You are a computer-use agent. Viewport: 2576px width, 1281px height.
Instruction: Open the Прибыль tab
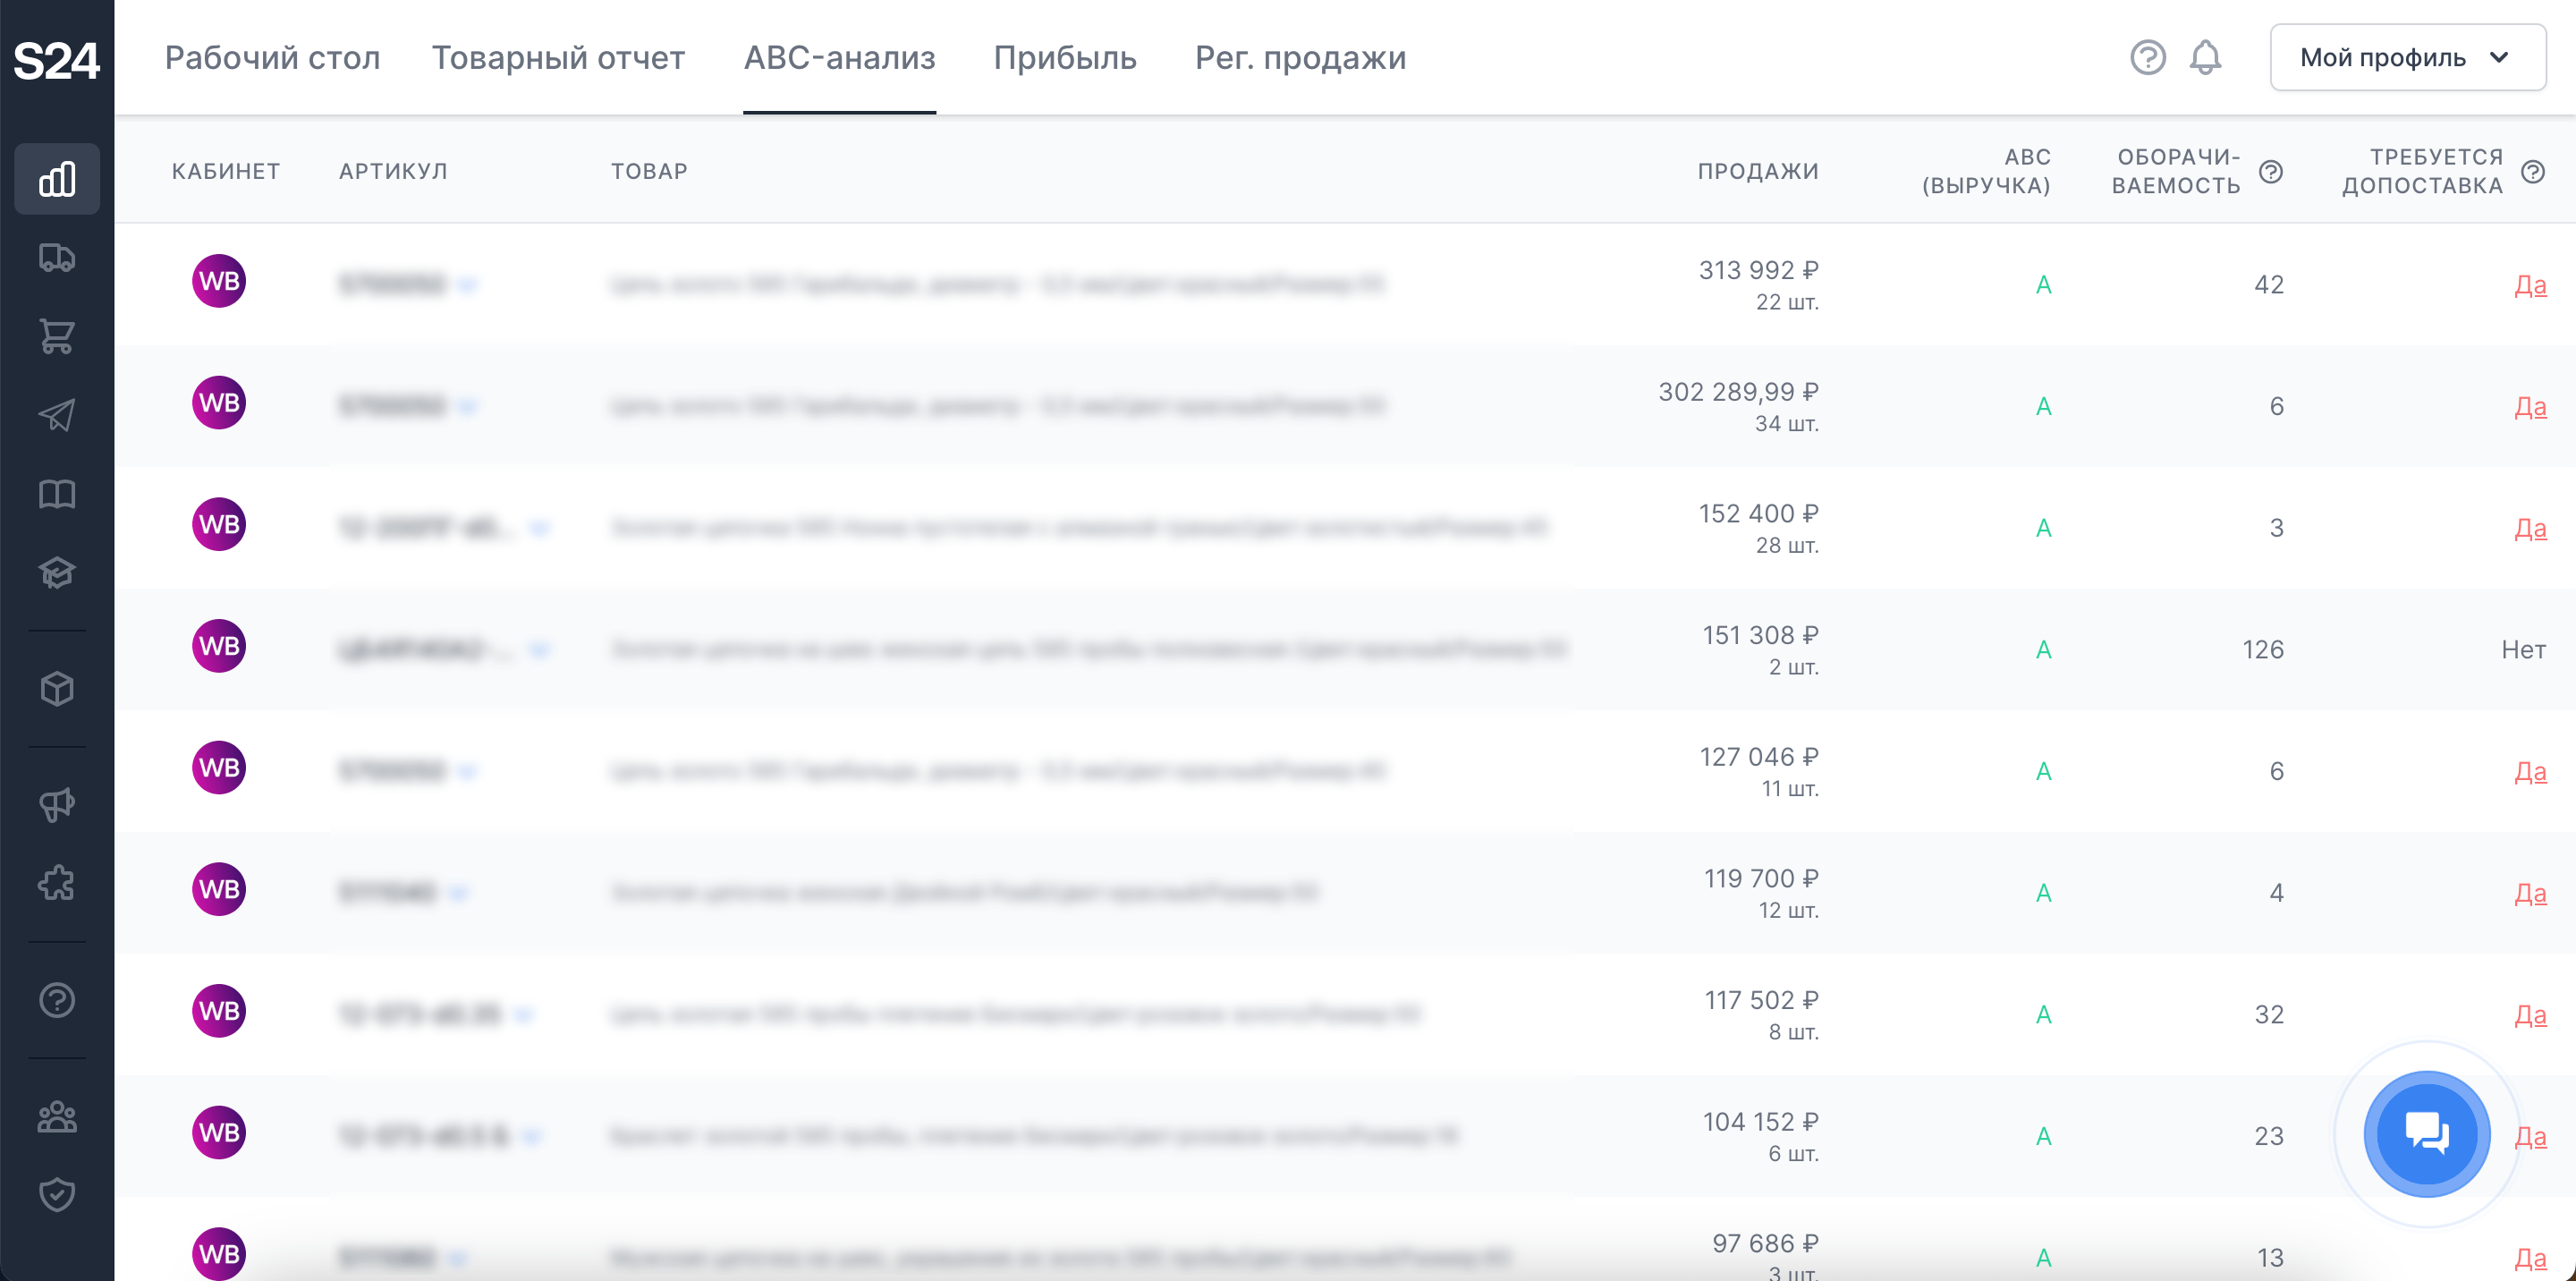coord(1064,57)
